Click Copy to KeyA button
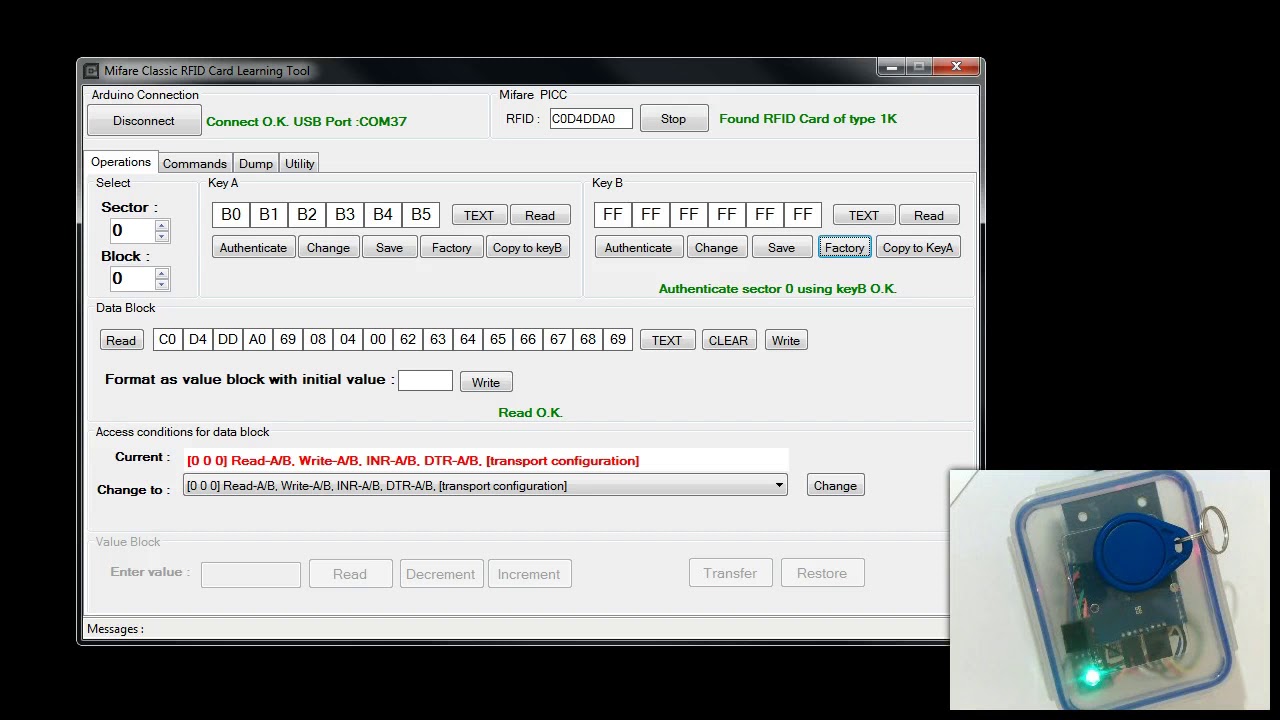 tap(918, 248)
